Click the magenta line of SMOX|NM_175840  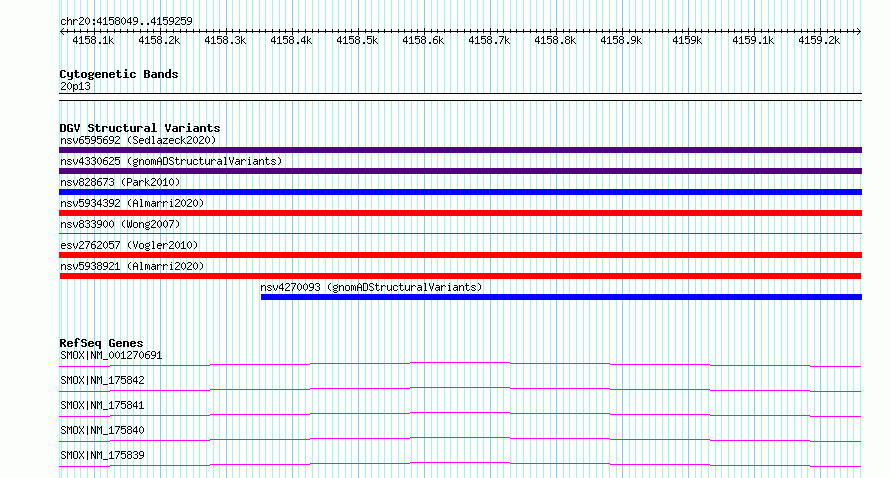click(460, 439)
